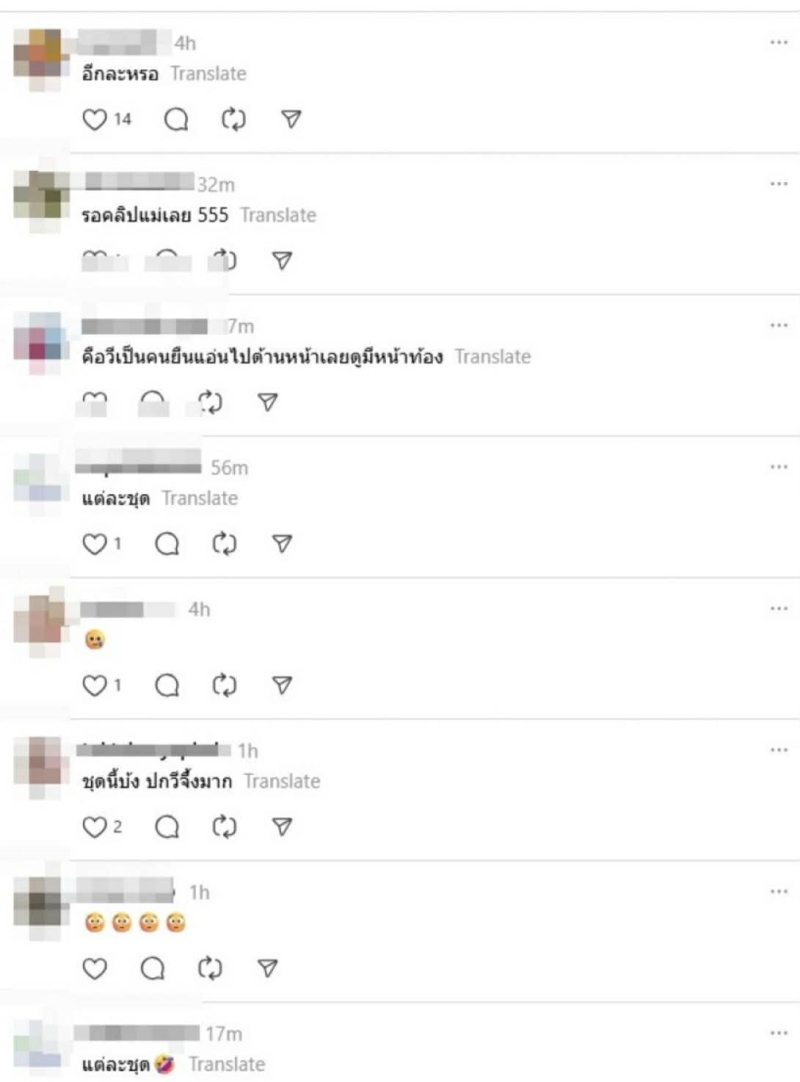The height and width of the screenshot is (1082, 800).
Task: Like the 'ชุดนี้บัง ปกรีจึ้งมาก' comment
Action: pyautogui.click(x=95, y=827)
